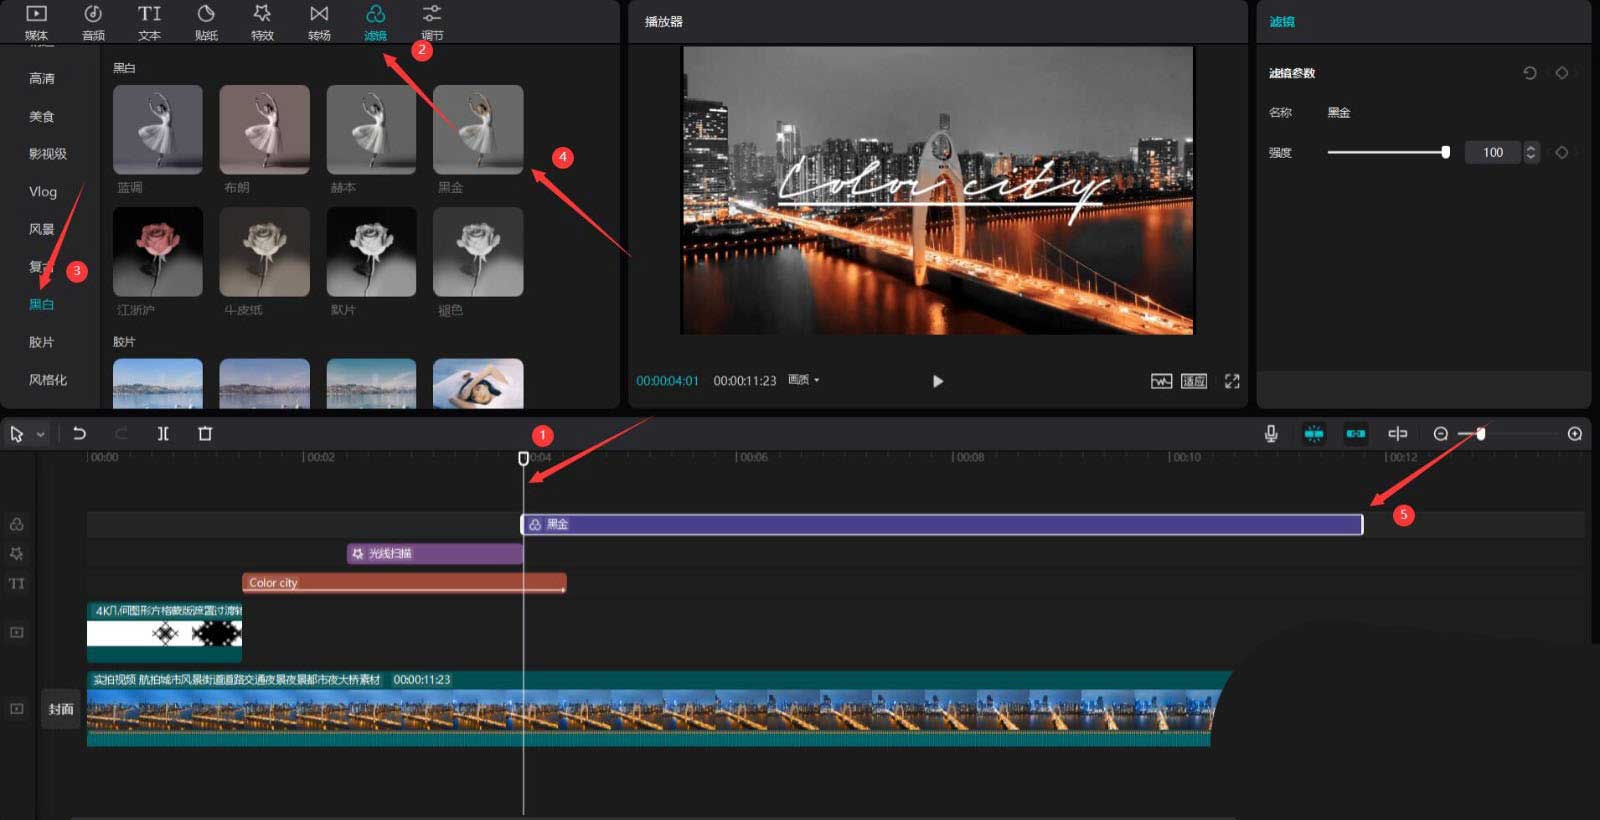Select the 默片 filter thumbnail

pyautogui.click(x=371, y=252)
